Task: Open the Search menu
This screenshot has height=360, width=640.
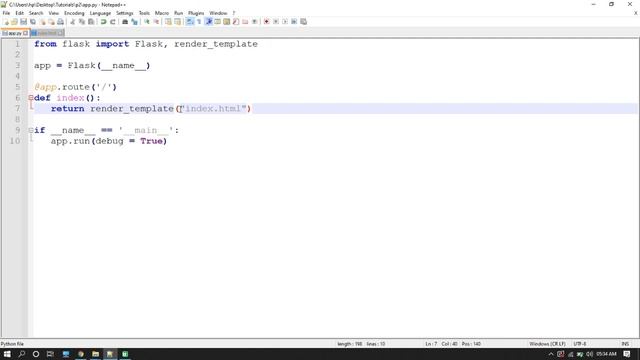Action: (x=36, y=13)
